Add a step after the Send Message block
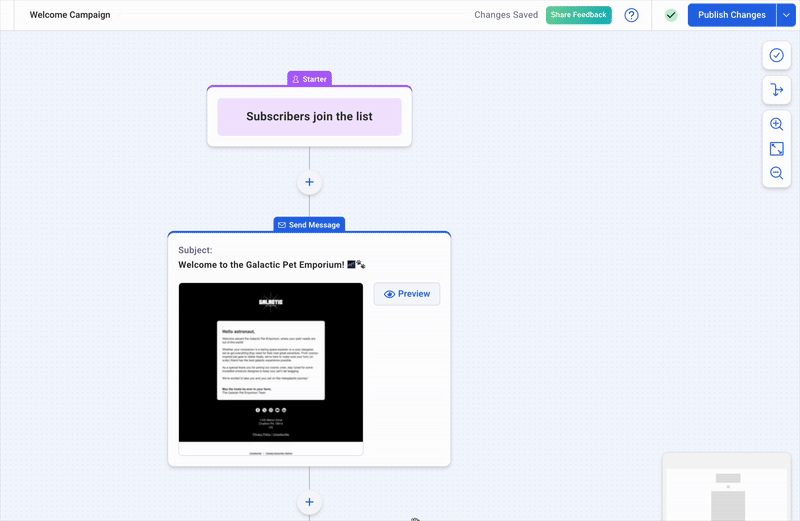Image resolution: width=800 pixels, height=521 pixels. [309, 502]
